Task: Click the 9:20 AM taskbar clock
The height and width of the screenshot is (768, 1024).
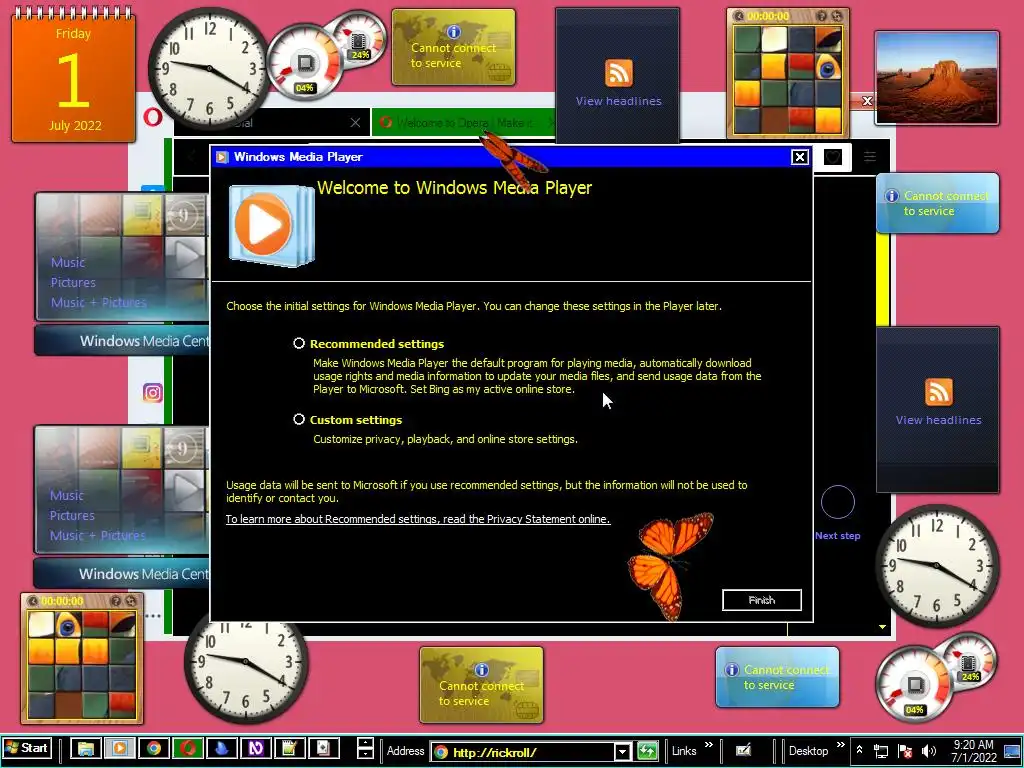Action: pos(973,751)
